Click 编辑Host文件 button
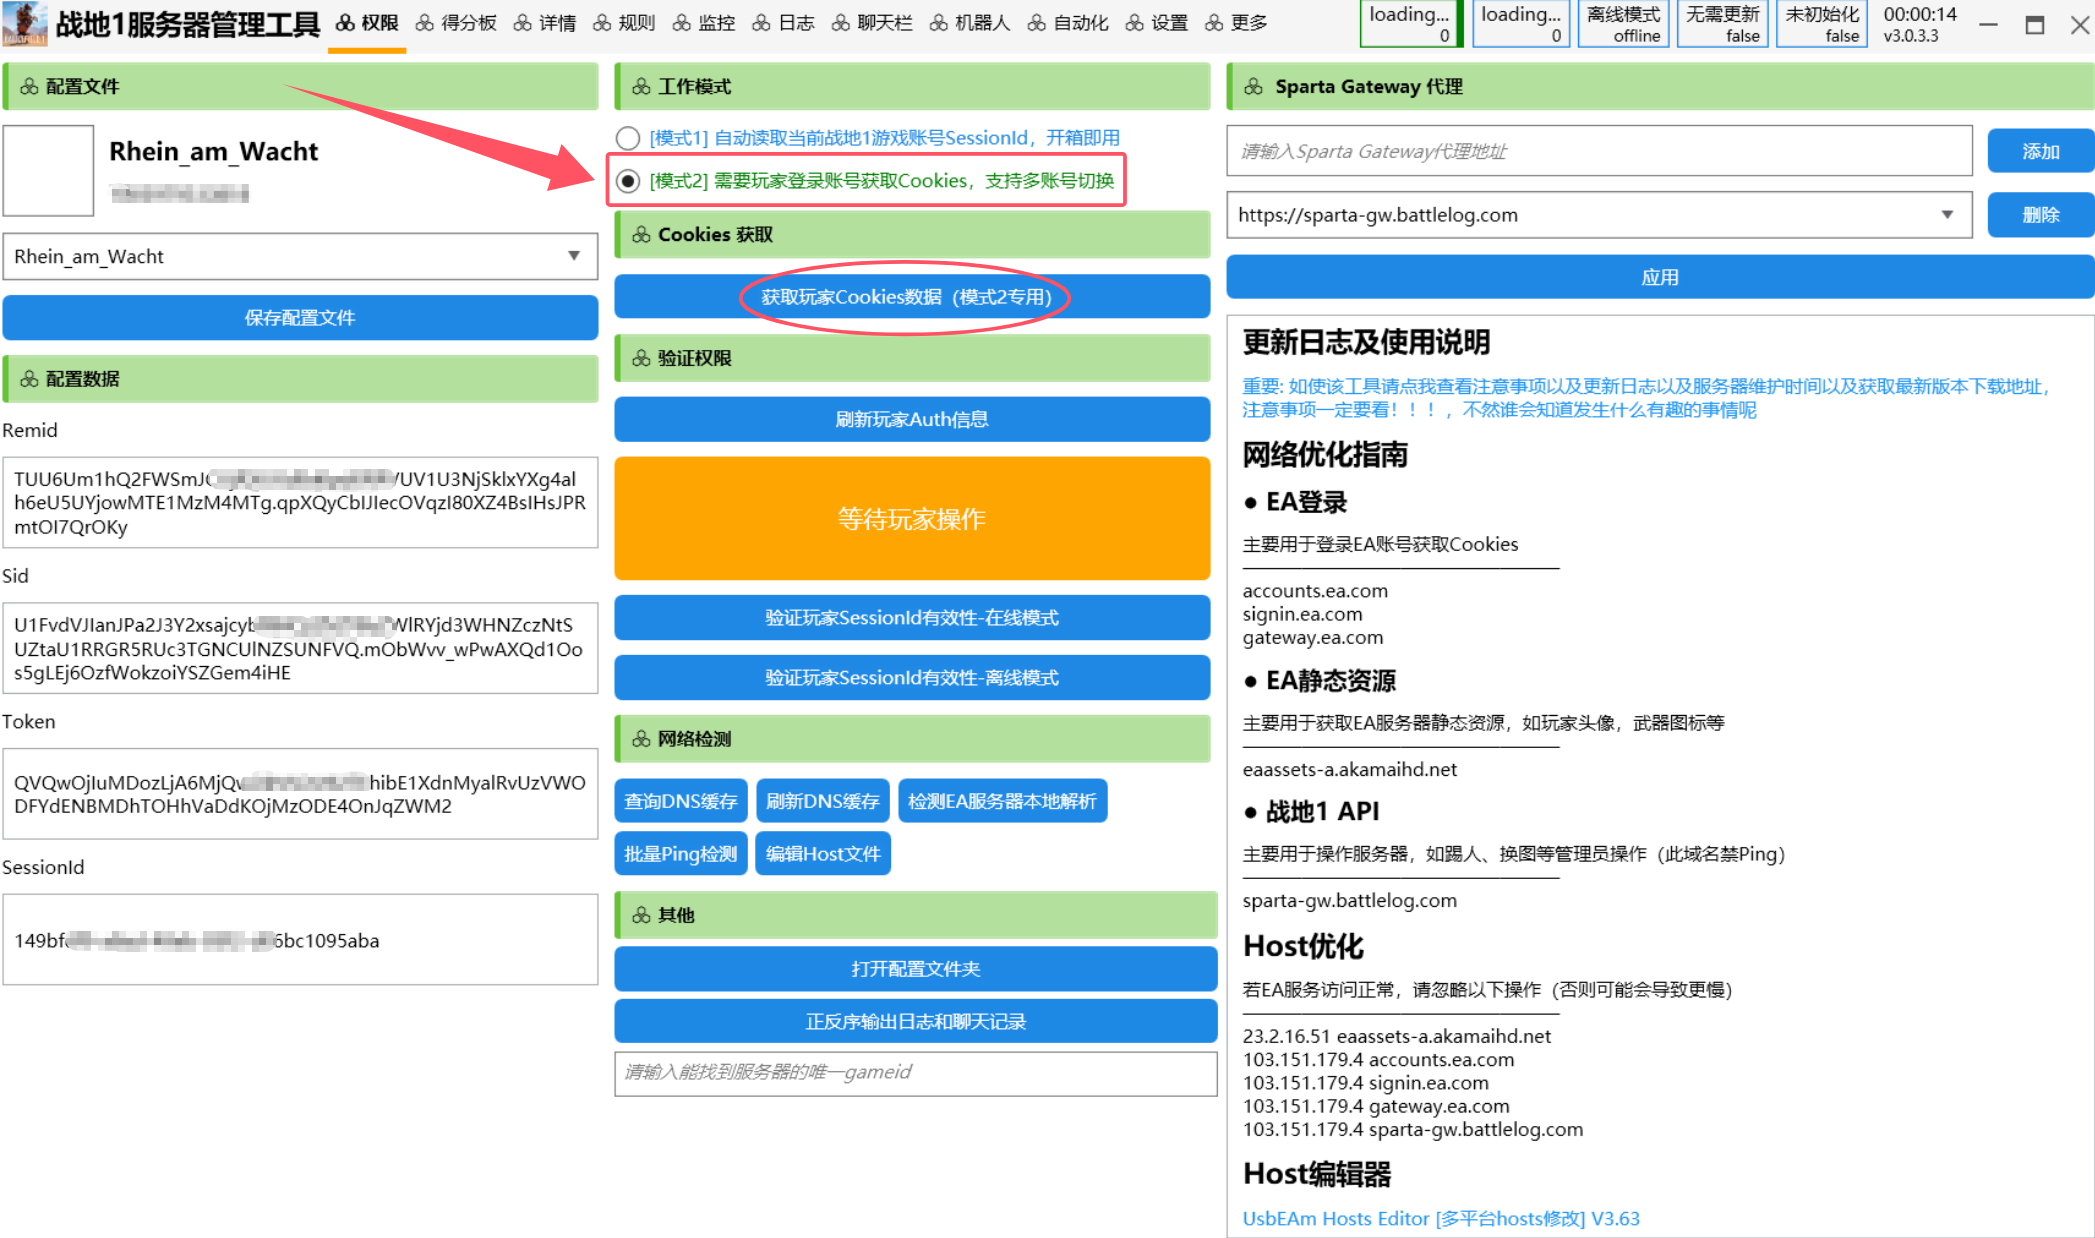This screenshot has height=1238, width=2095. (x=823, y=854)
